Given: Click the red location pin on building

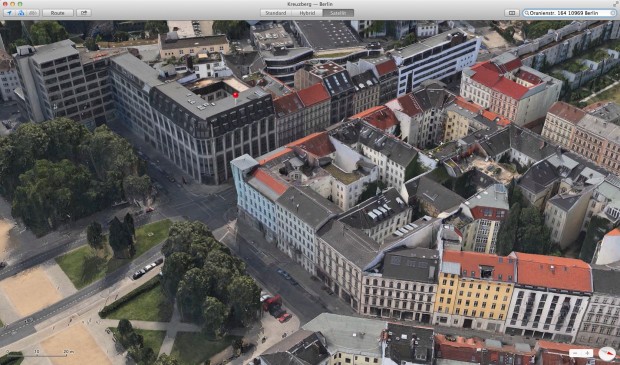Looking at the screenshot, I should coord(236,96).
